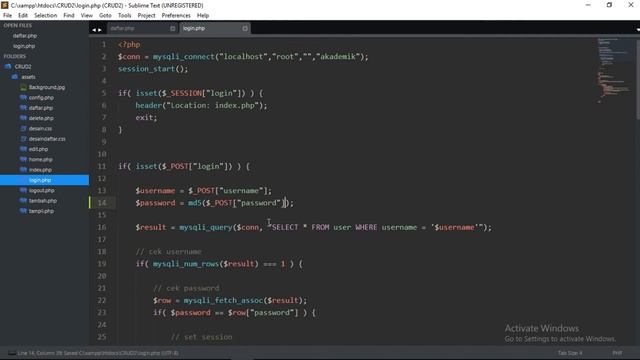Open the PHP syntax selector
Image resolution: width=640 pixels, height=360 pixels.
pos(617,353)
